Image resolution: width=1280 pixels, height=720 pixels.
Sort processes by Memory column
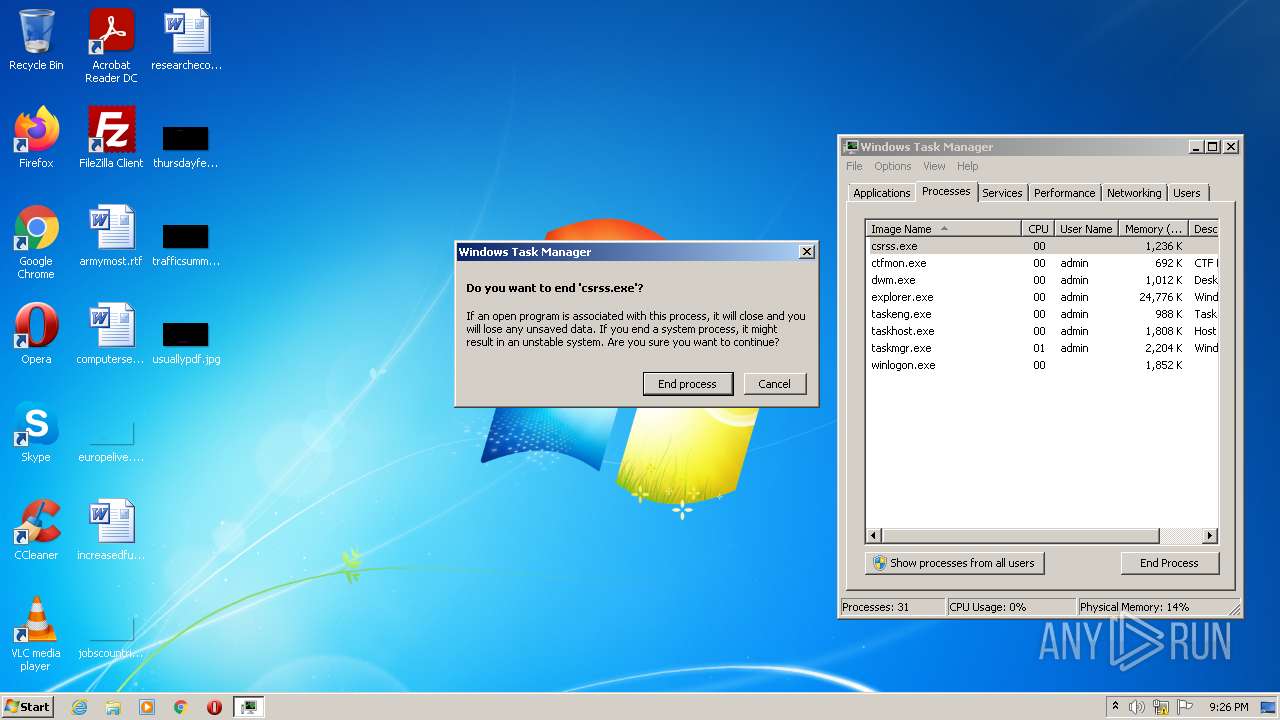1153,229
